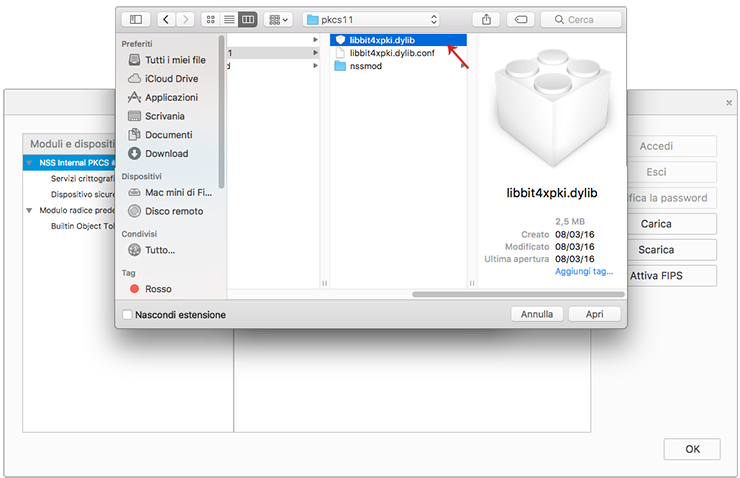Click the sidebar vertical scrollbar
Screen dimensions: 740x478
point(221,112)
